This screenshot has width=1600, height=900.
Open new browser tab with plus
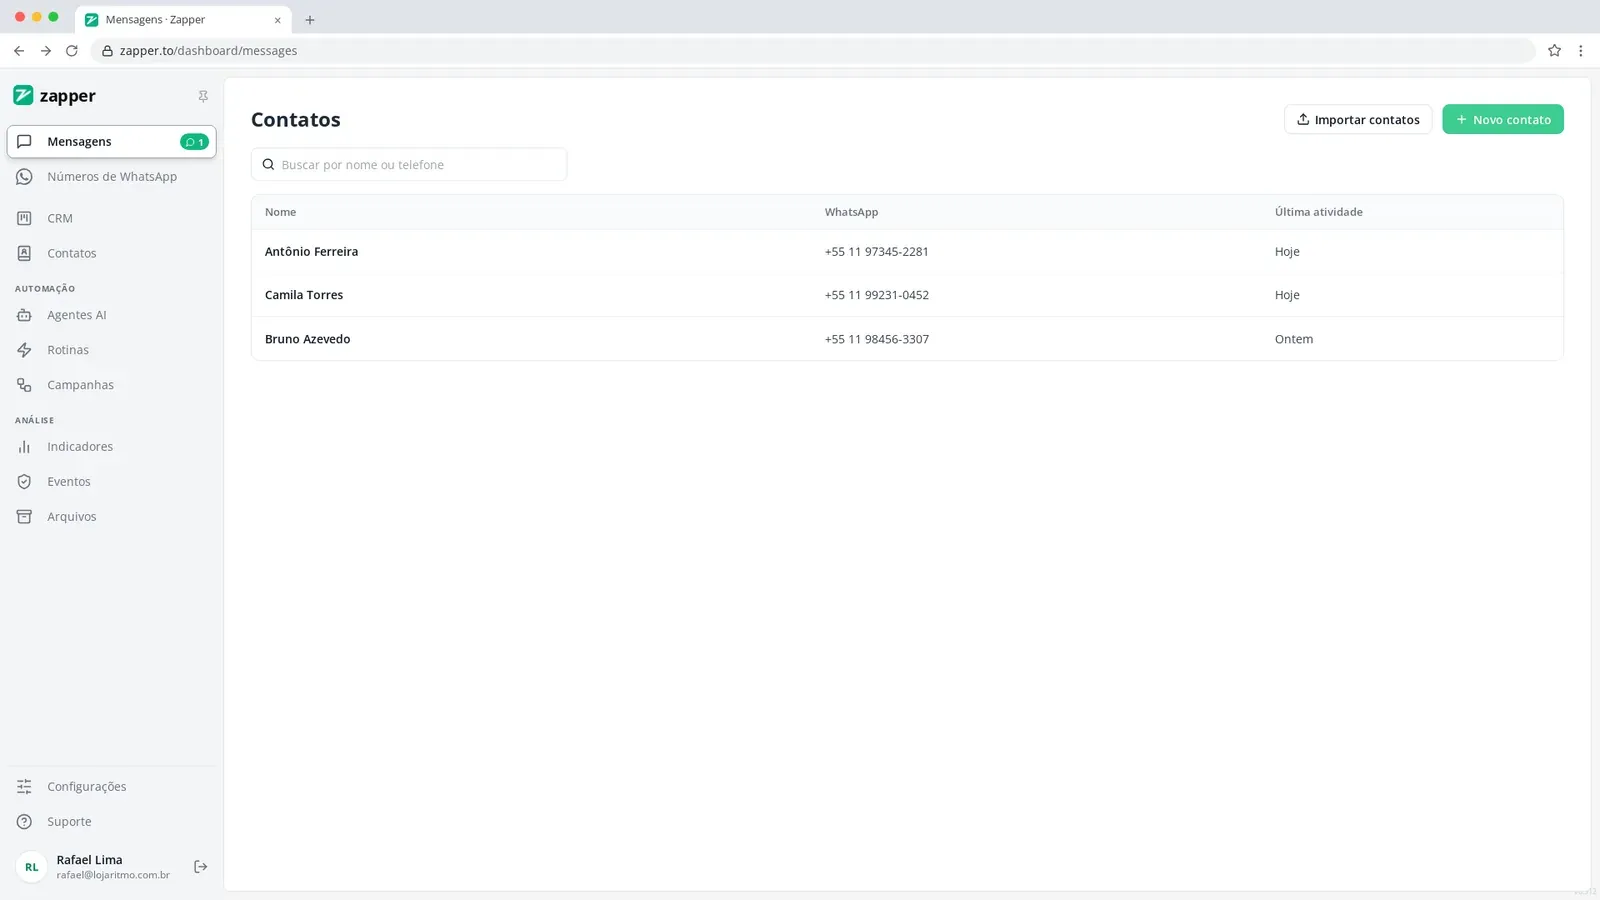(x=310, y=20)
